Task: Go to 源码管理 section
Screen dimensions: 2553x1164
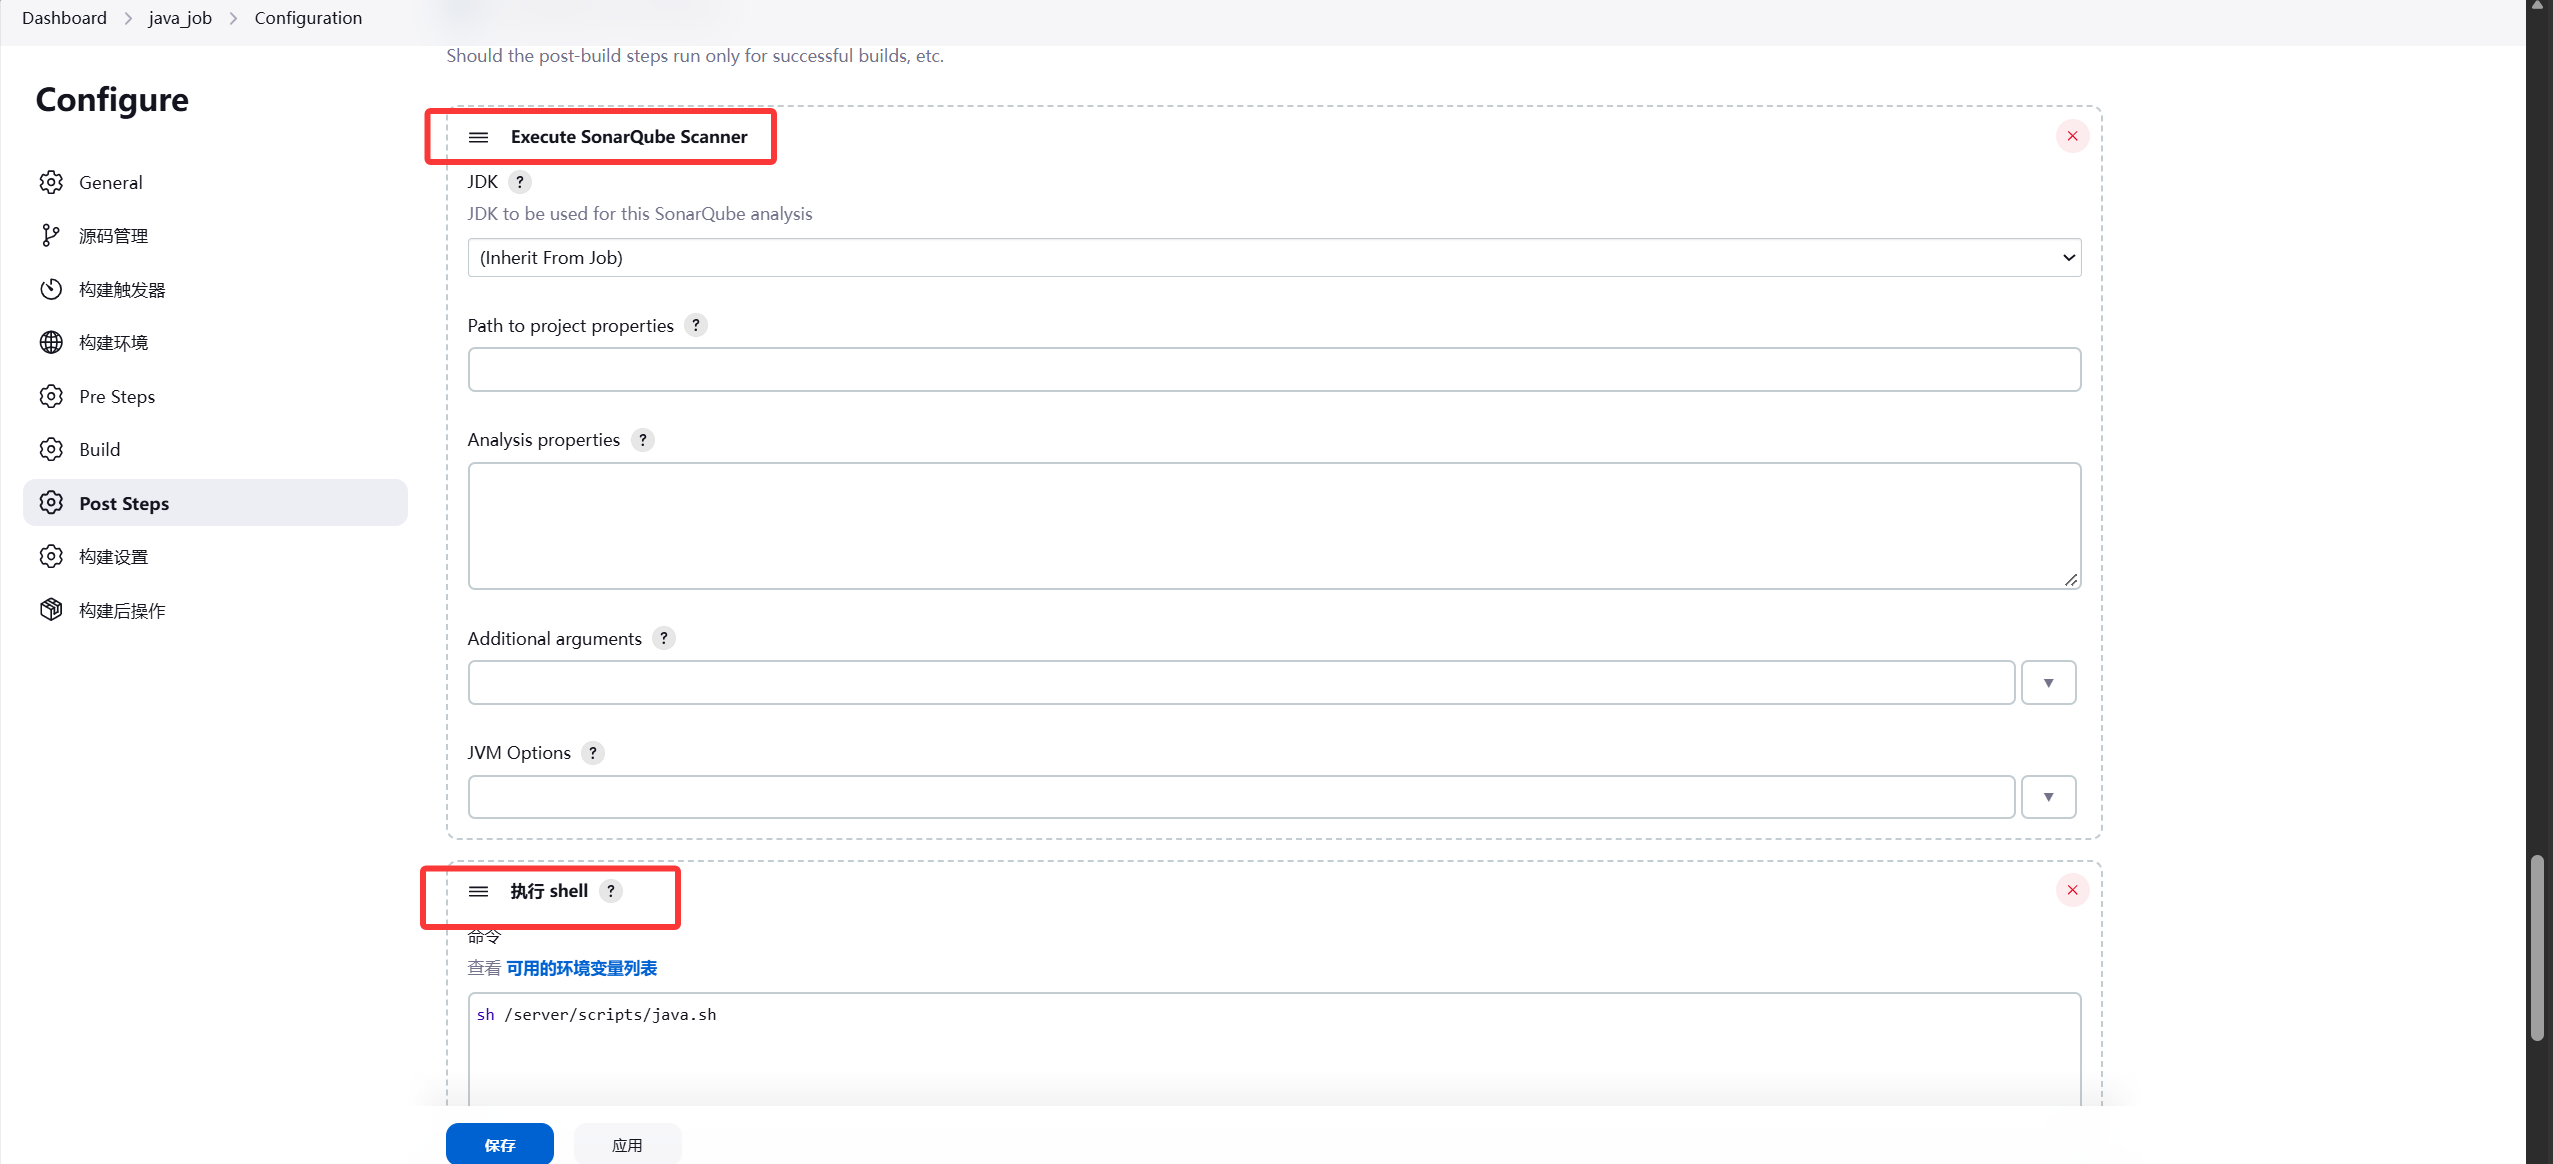Action: pos(215,235)
